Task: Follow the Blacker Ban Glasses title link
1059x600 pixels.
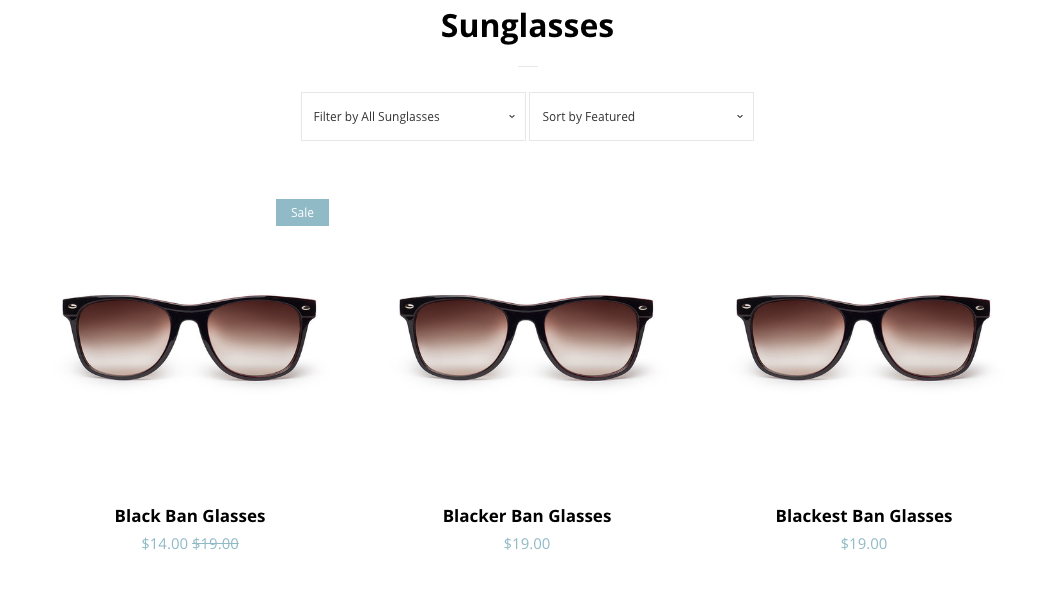Action: pos(527,516)
